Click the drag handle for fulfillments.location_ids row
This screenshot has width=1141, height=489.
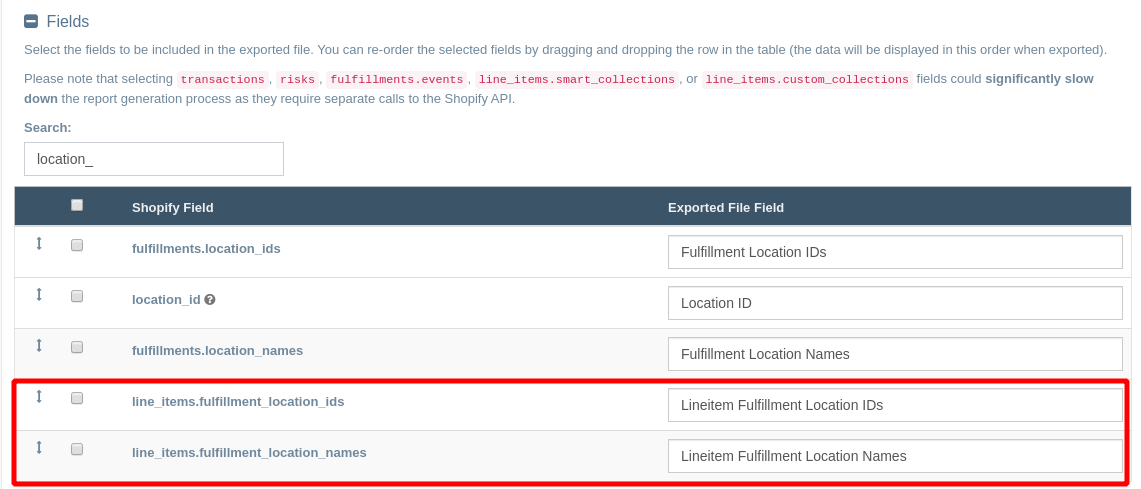click(39, 243)
